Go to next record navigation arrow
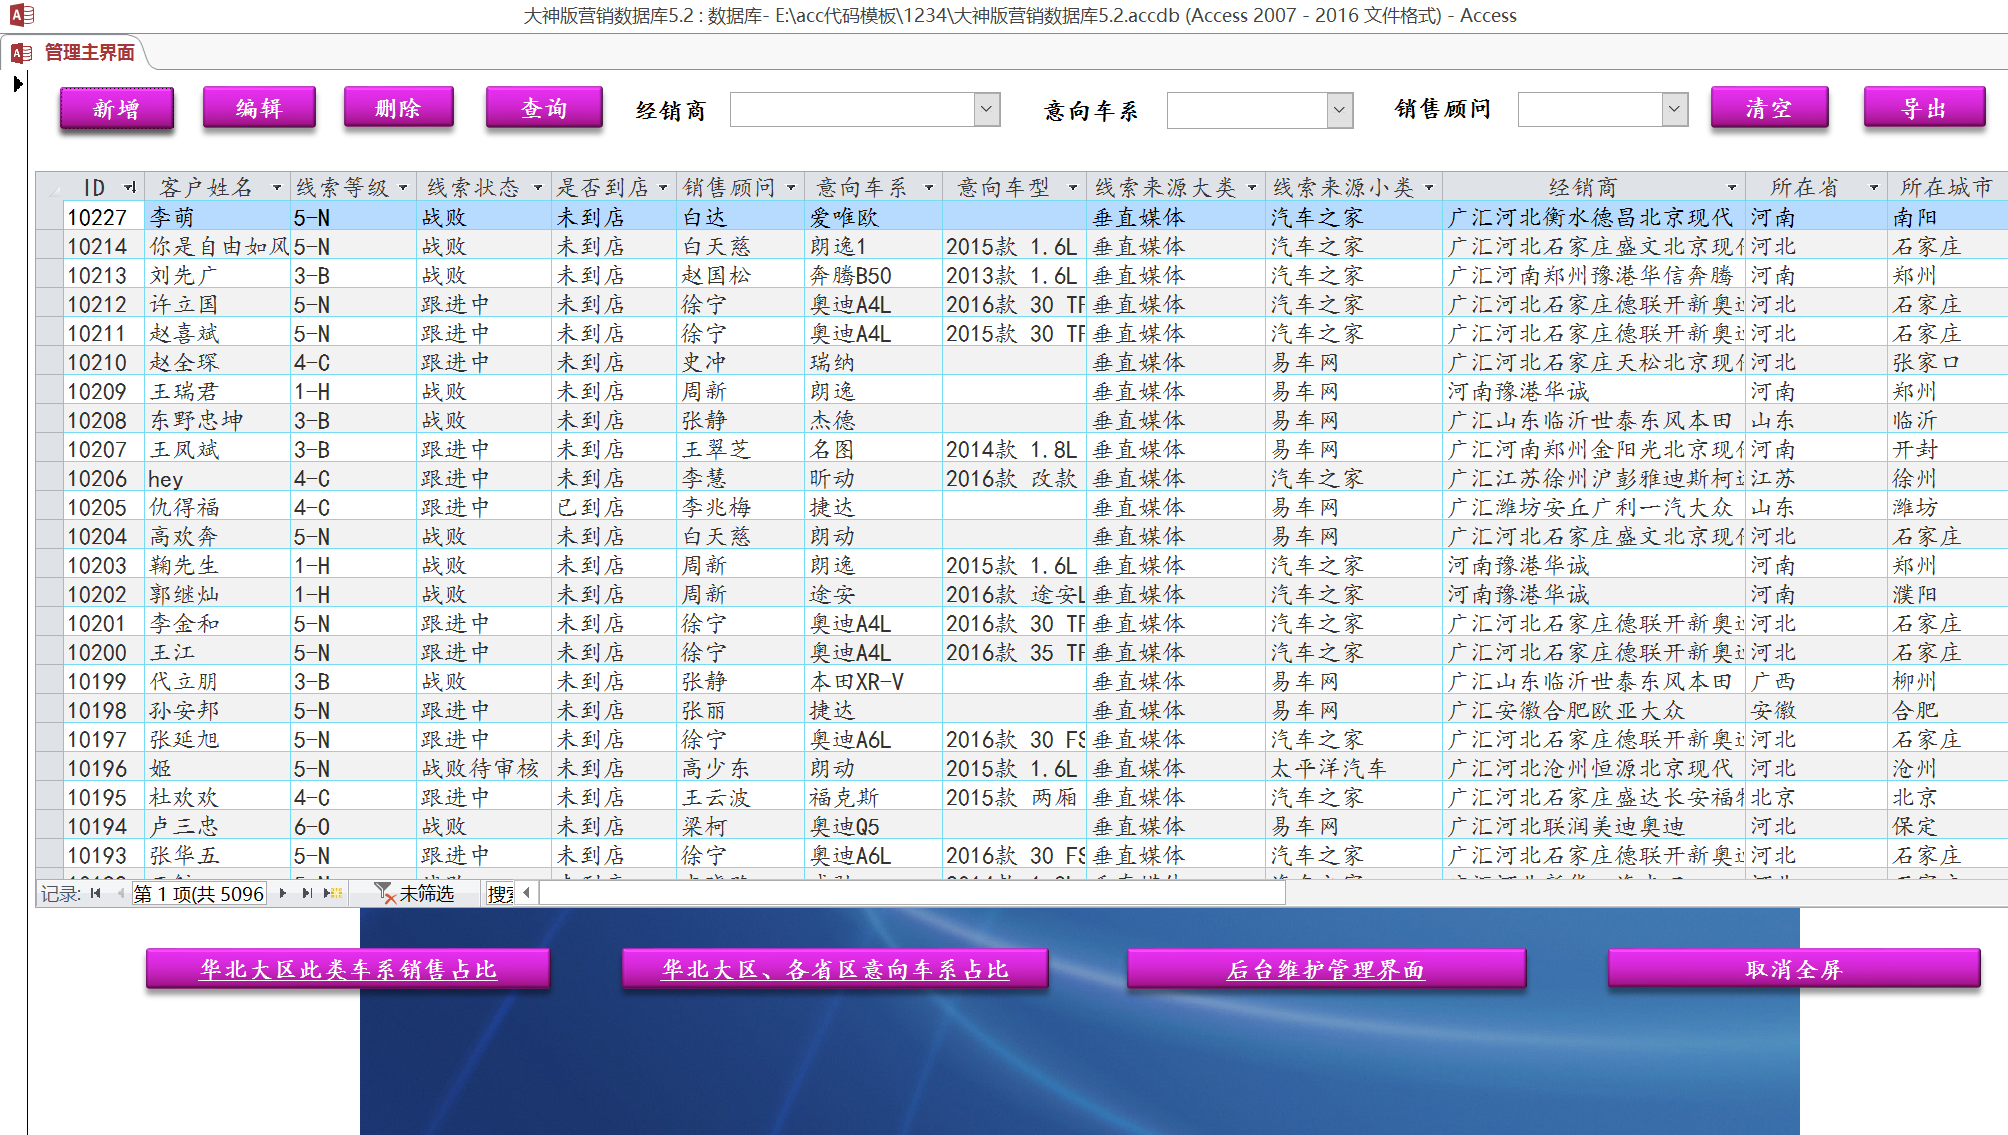This screenshot has height=1135, width=2008. click(x=283, y=893)
